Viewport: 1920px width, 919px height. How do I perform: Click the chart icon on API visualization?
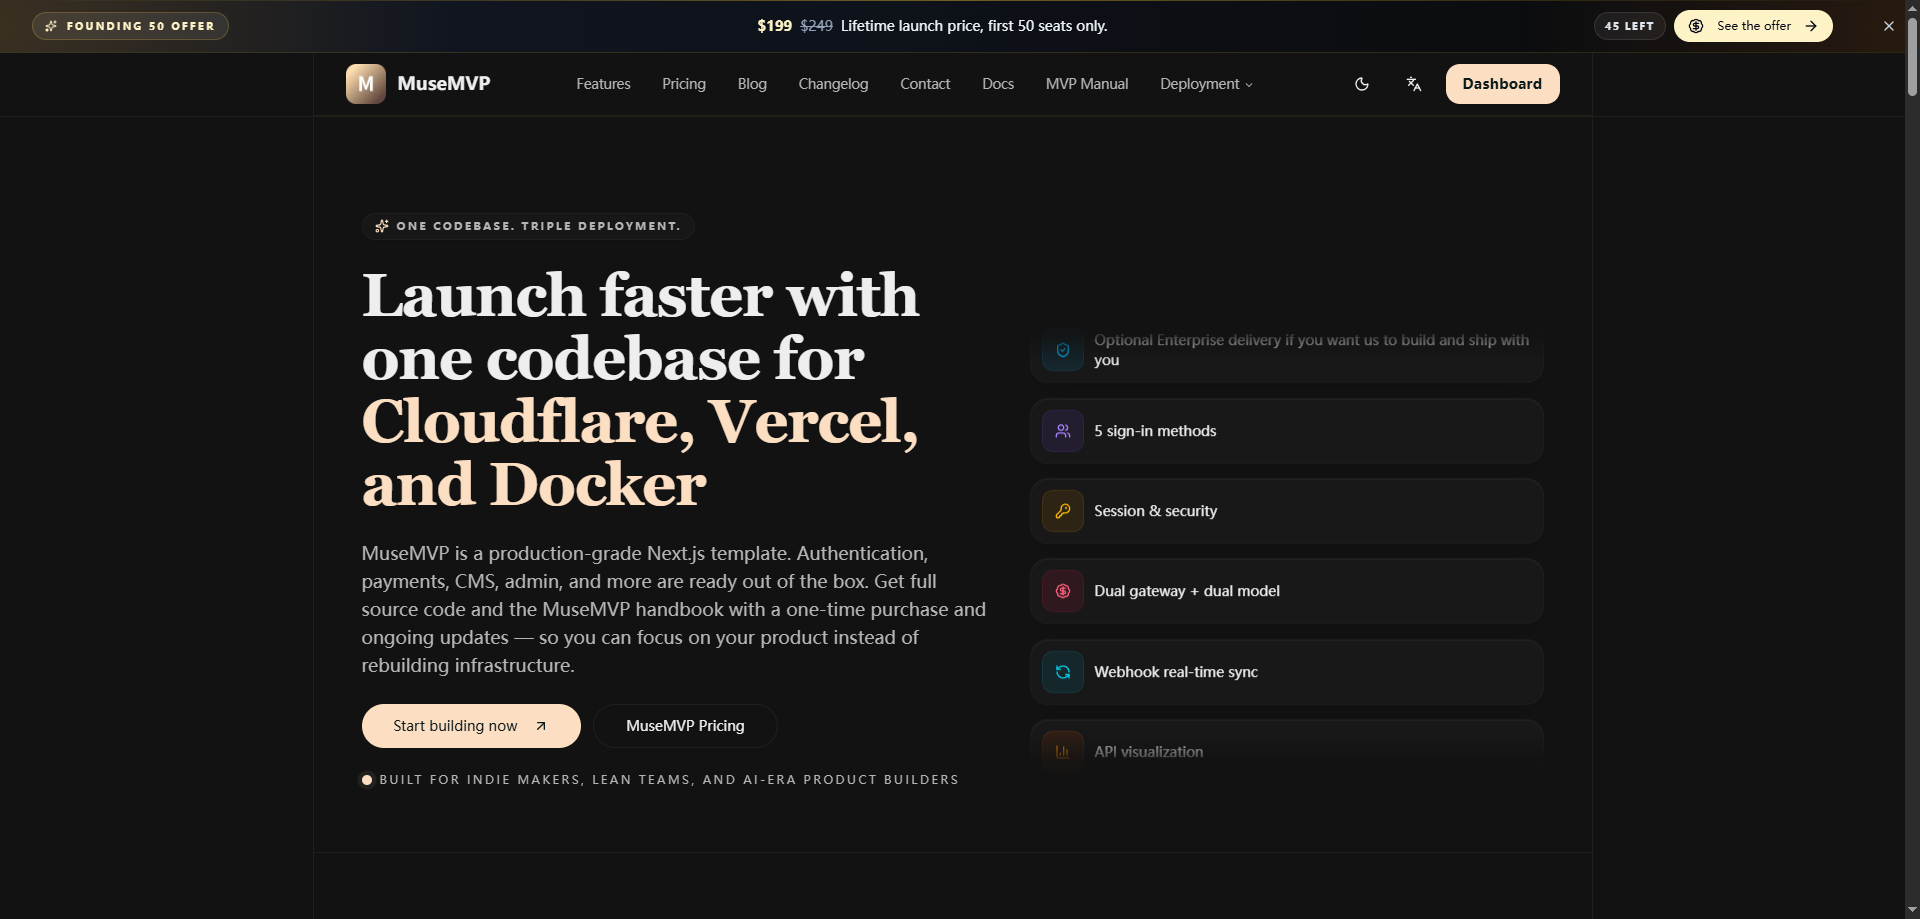(1061, 750)
